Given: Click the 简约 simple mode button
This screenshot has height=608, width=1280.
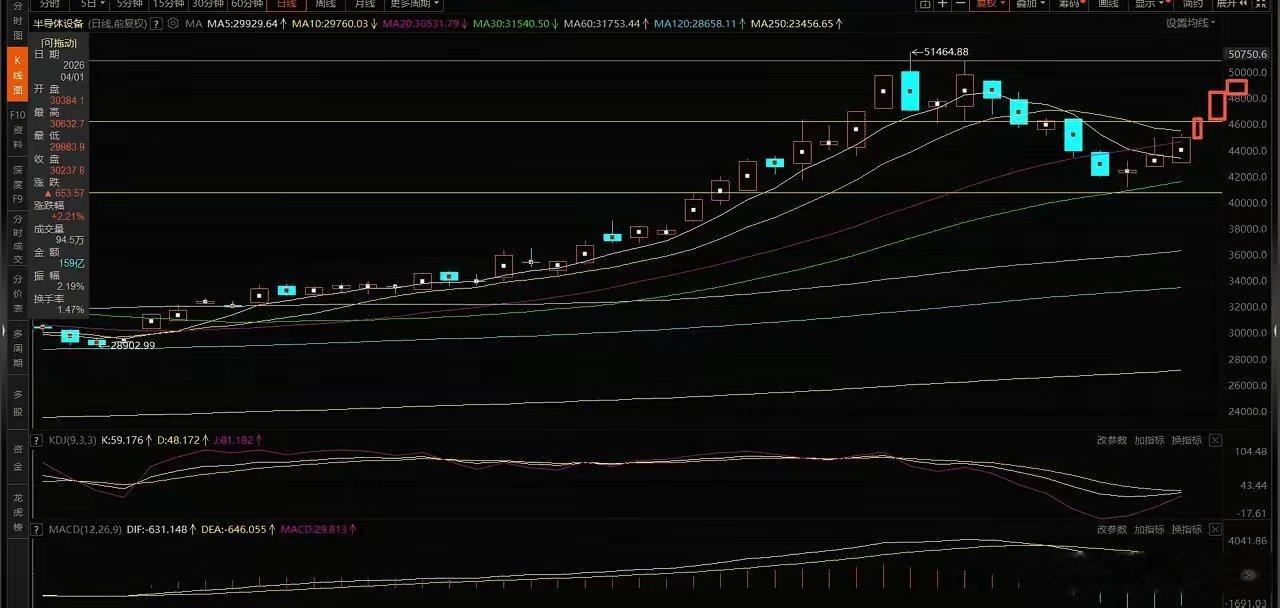Looking at the screenshot, I should click(x=1192, y=4).
